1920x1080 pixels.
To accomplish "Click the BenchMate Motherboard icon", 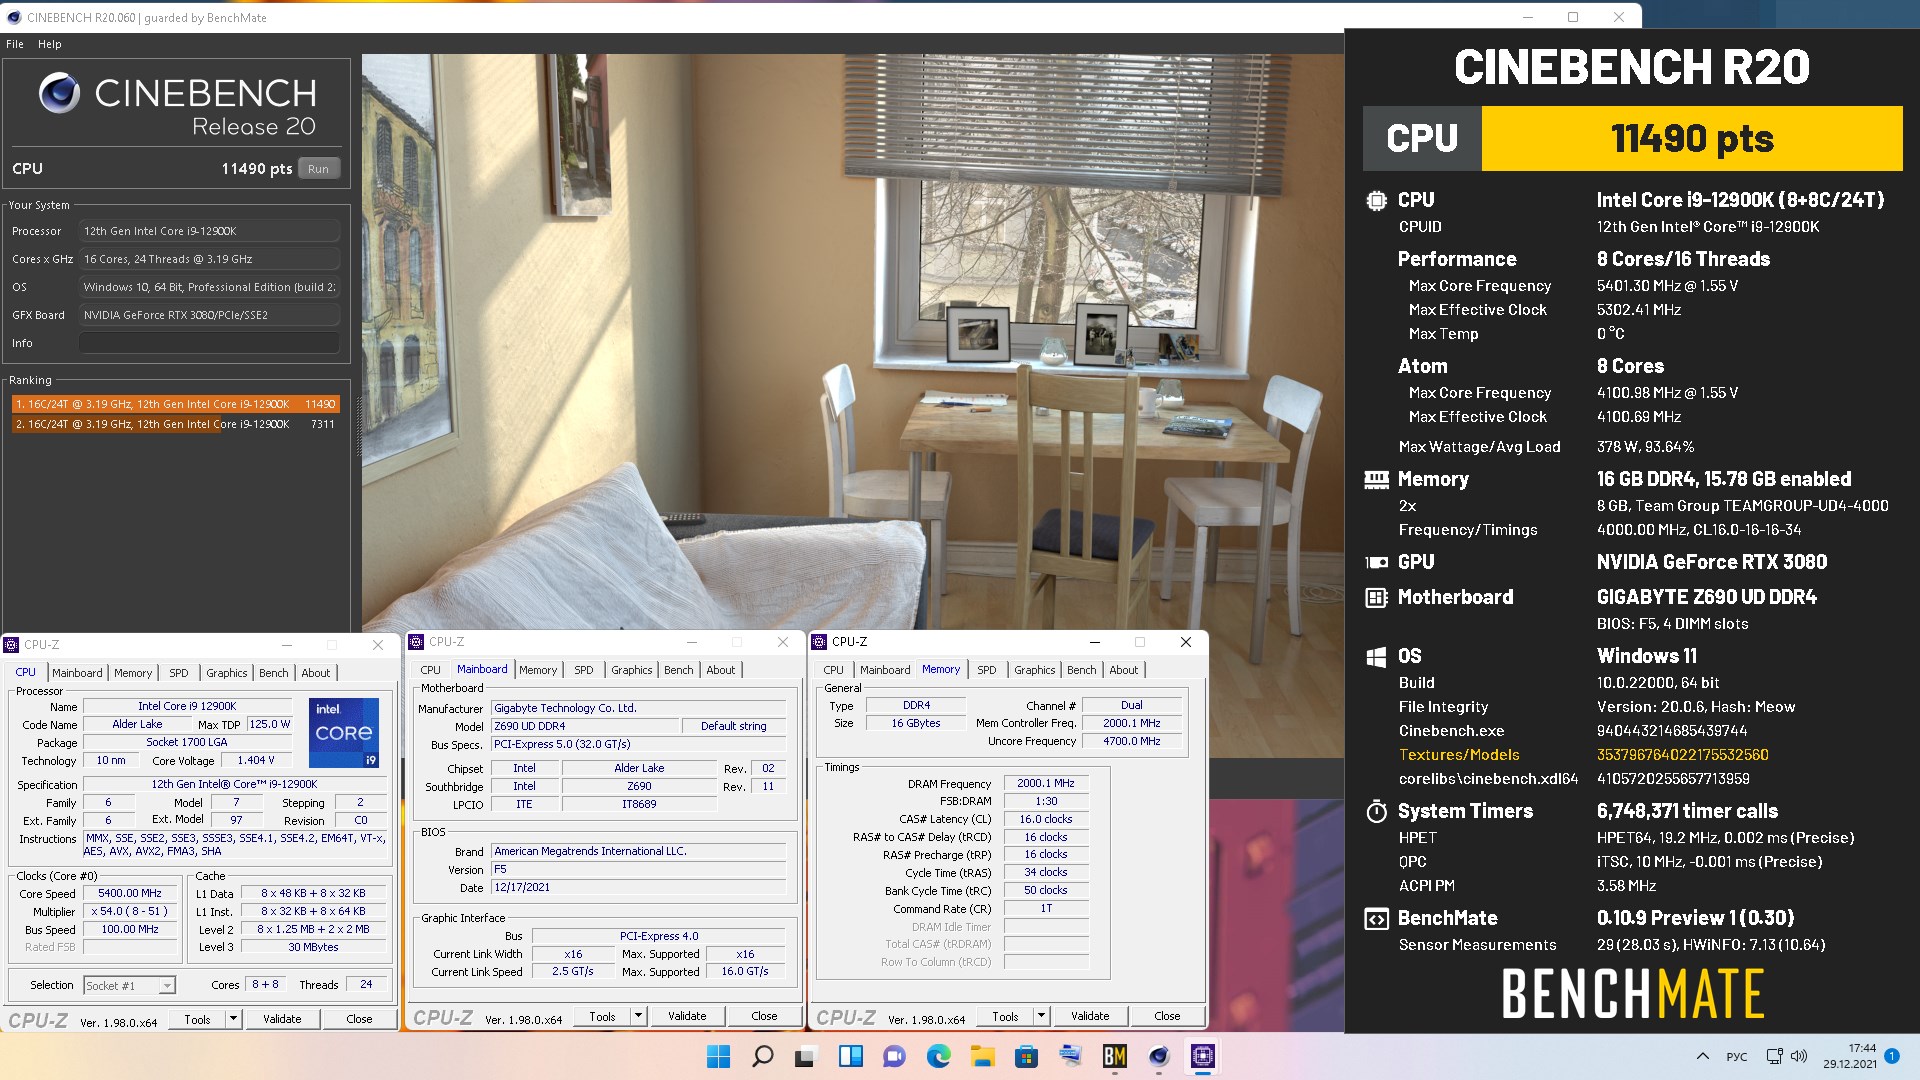I will 1376,597.
